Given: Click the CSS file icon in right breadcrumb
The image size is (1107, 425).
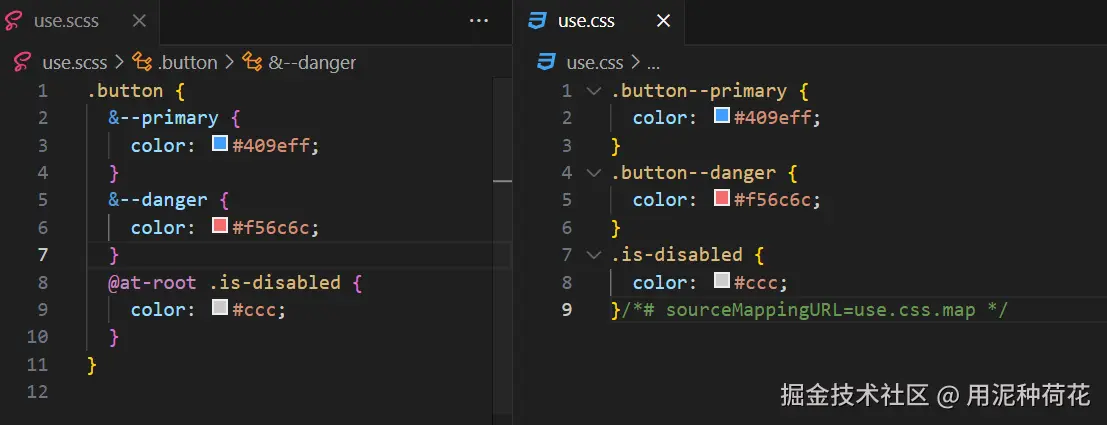Looking at the screenshot, I should [x=546, y=62].
